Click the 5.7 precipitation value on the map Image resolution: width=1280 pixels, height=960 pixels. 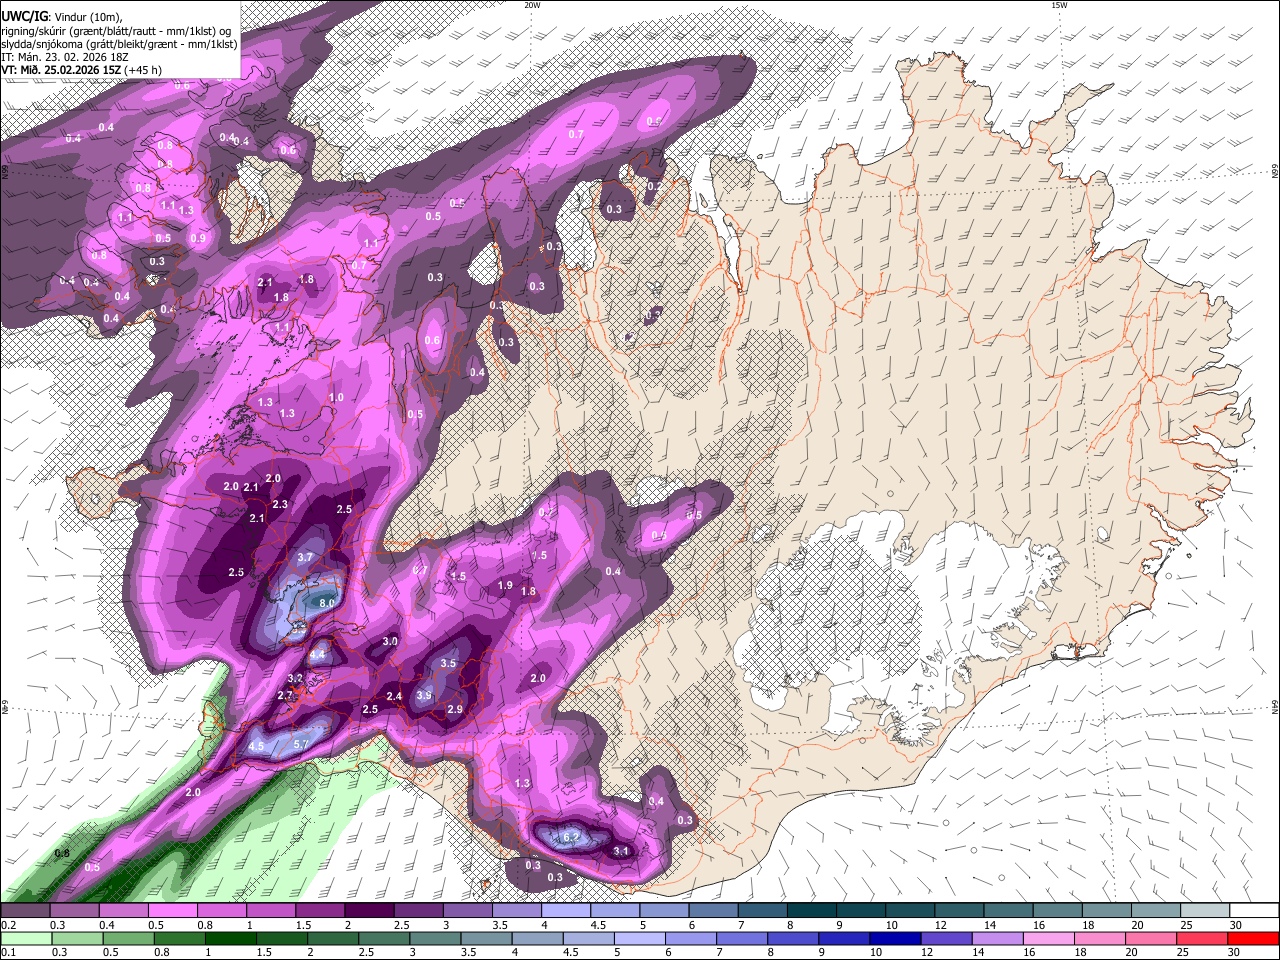tap(301, 744)
